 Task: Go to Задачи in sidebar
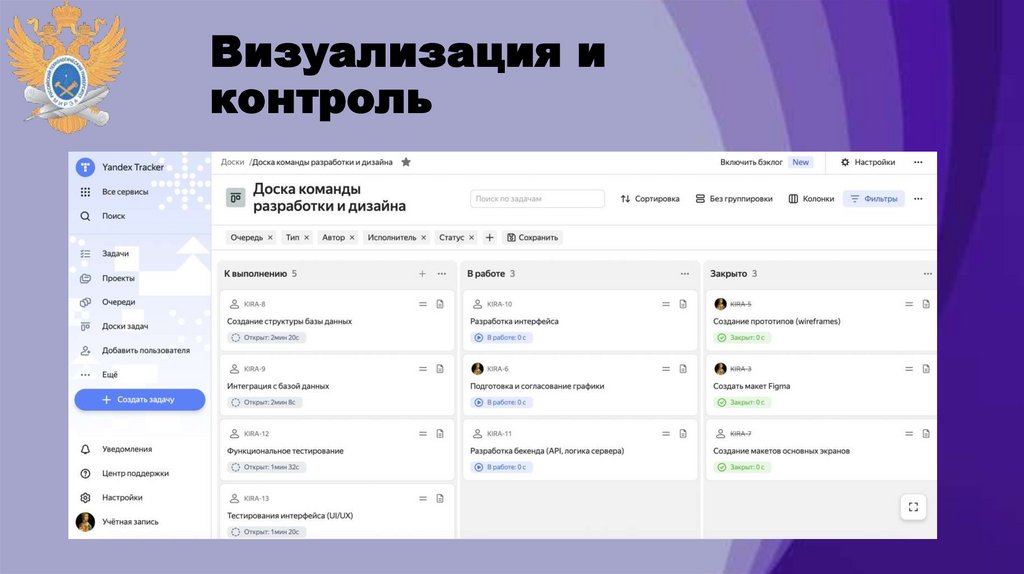click(x=104, y=253)
